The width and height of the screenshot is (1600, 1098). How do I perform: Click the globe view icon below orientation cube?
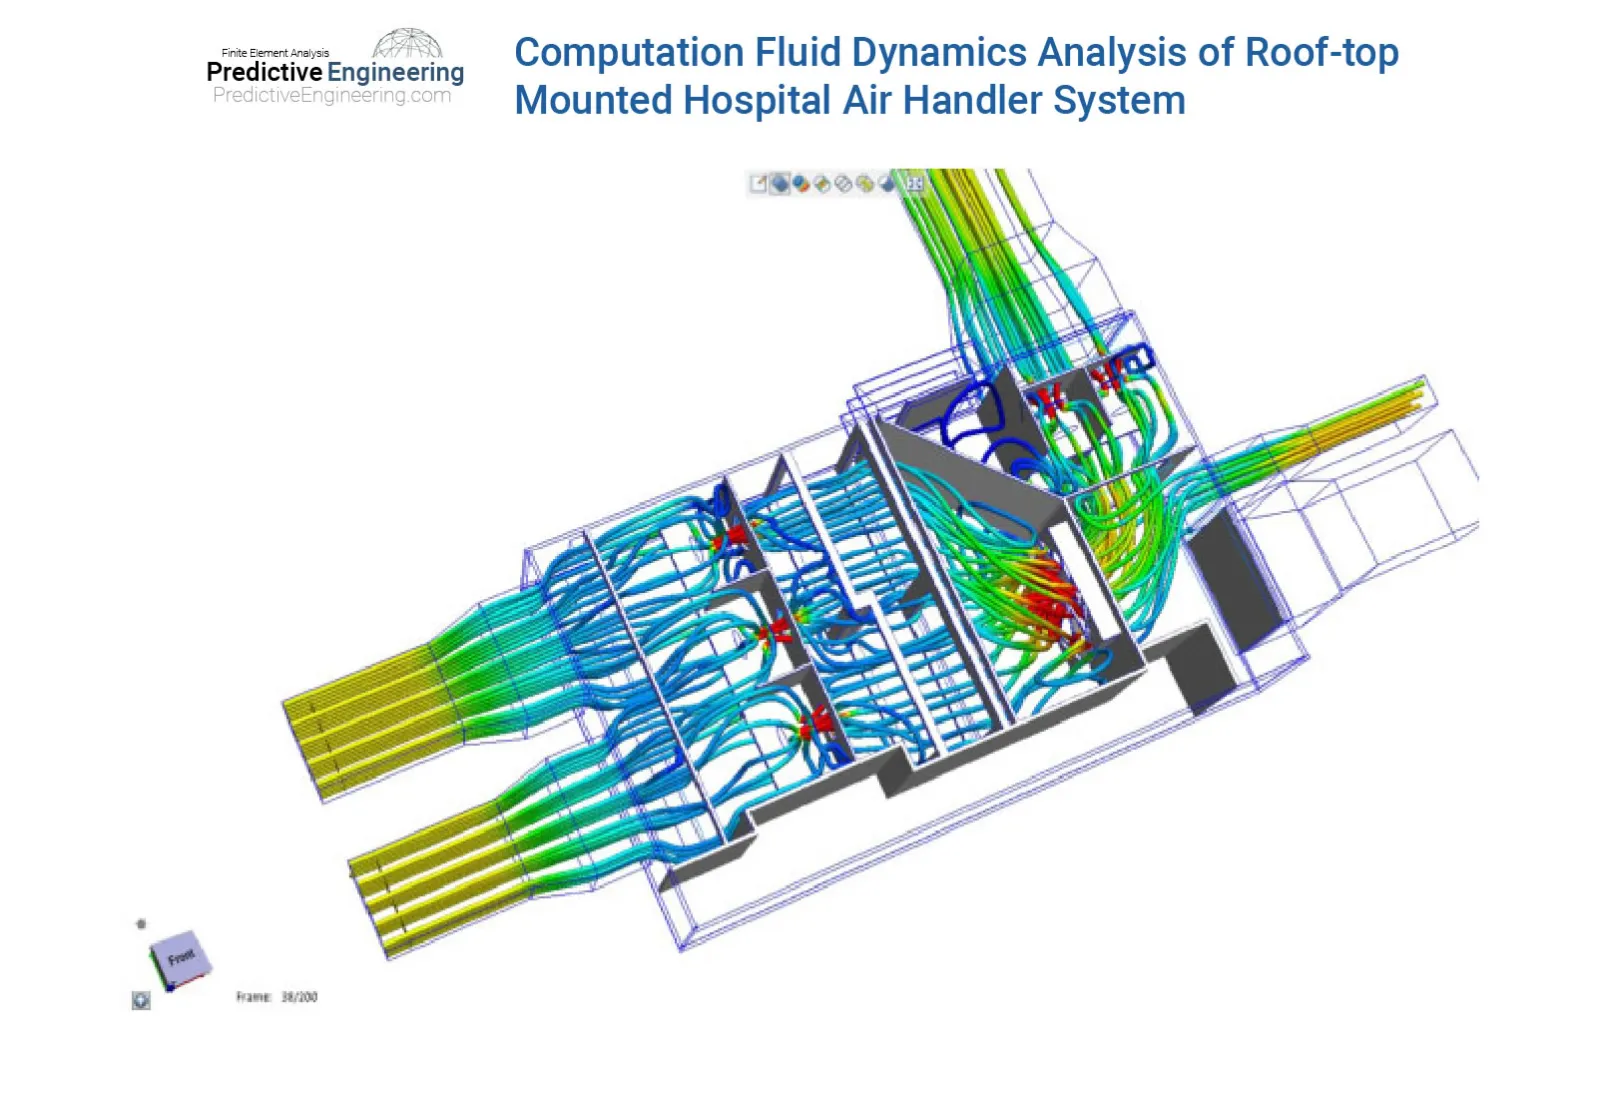[141, 1001]
